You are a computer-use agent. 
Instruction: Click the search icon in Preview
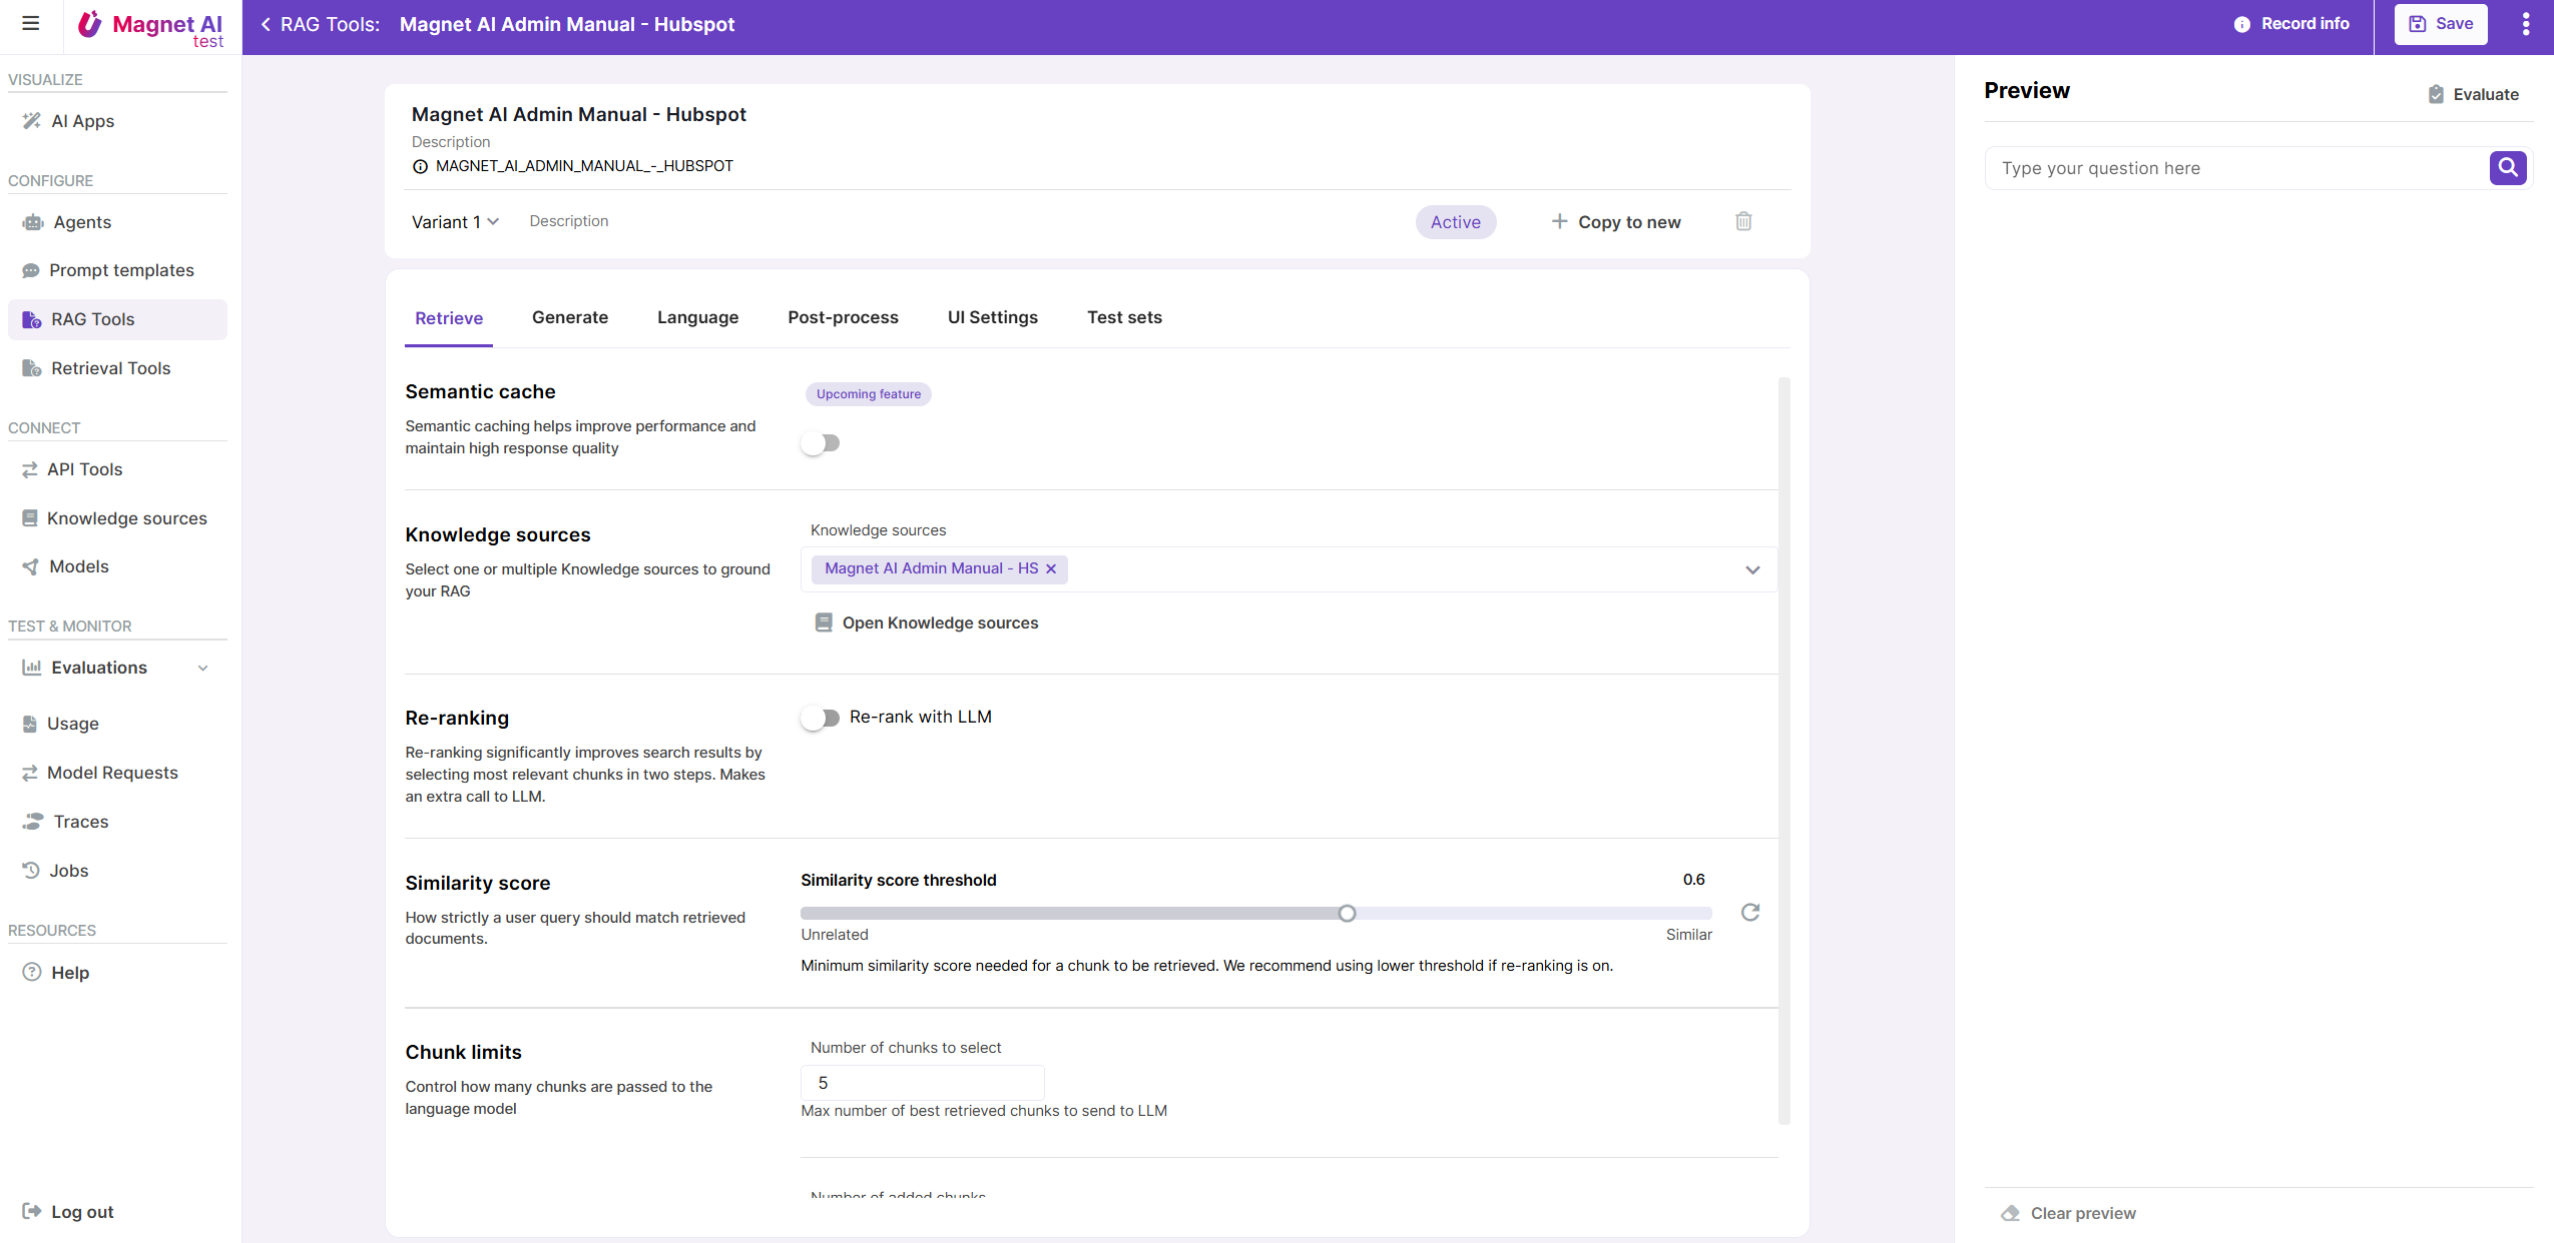(2507, 168)
